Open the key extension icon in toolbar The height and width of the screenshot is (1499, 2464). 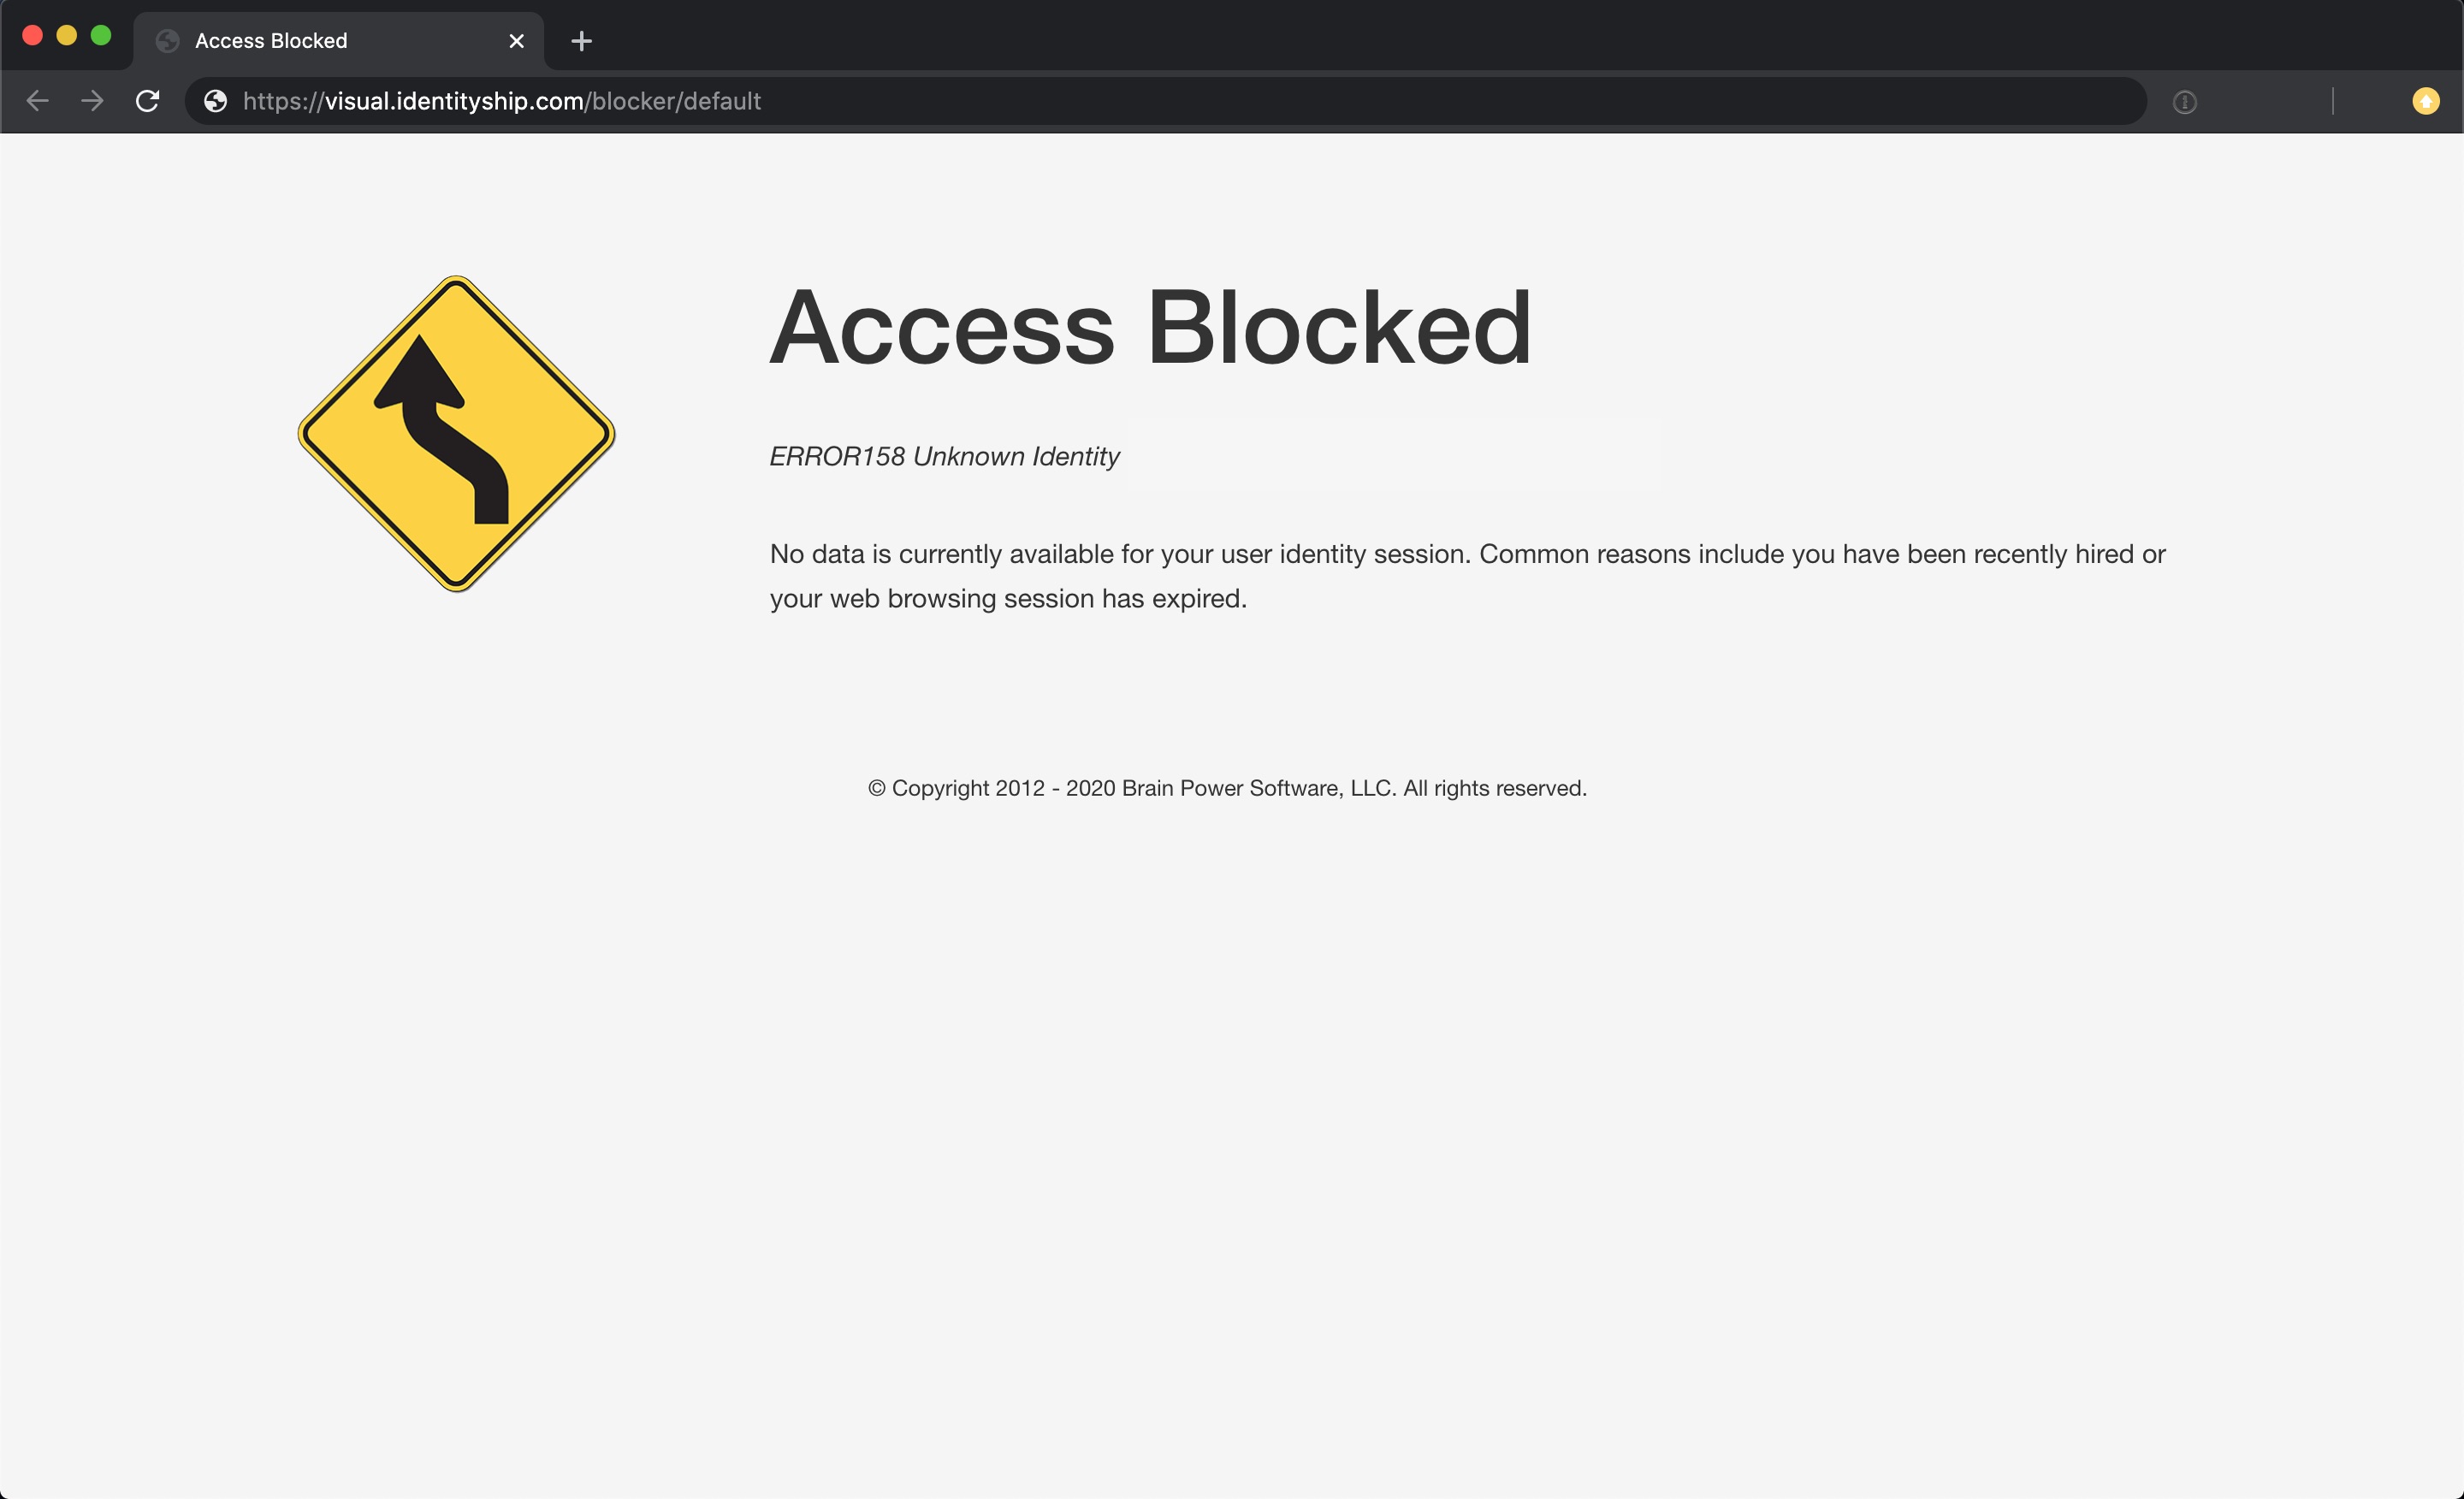click(2184, 102)
